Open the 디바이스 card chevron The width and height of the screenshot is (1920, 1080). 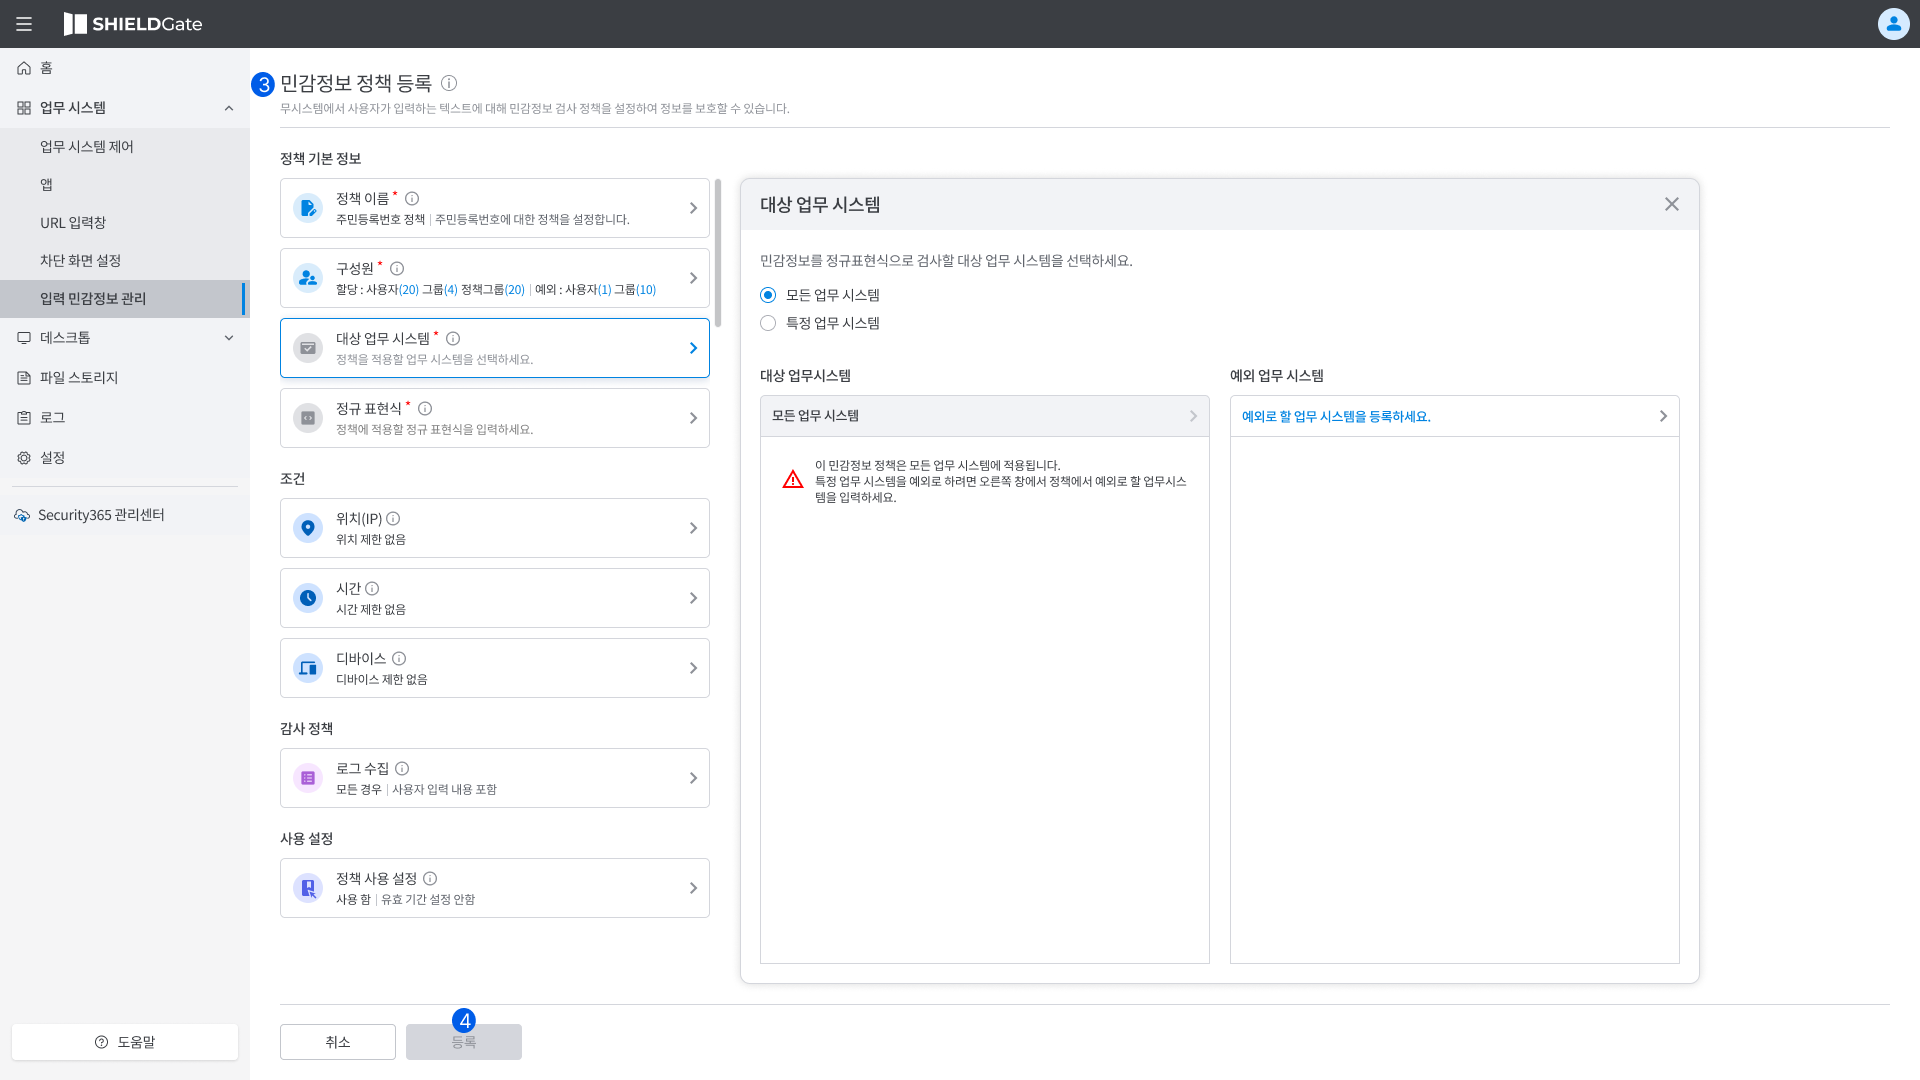[x=693, y=668]
